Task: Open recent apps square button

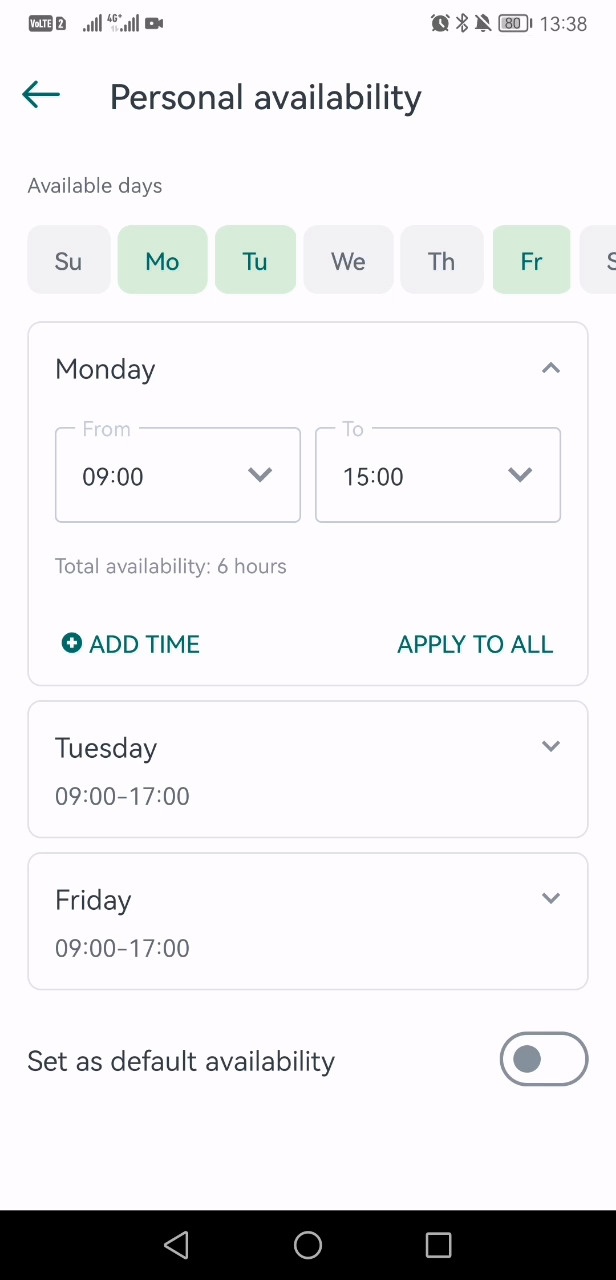Action: [438, 1244]
